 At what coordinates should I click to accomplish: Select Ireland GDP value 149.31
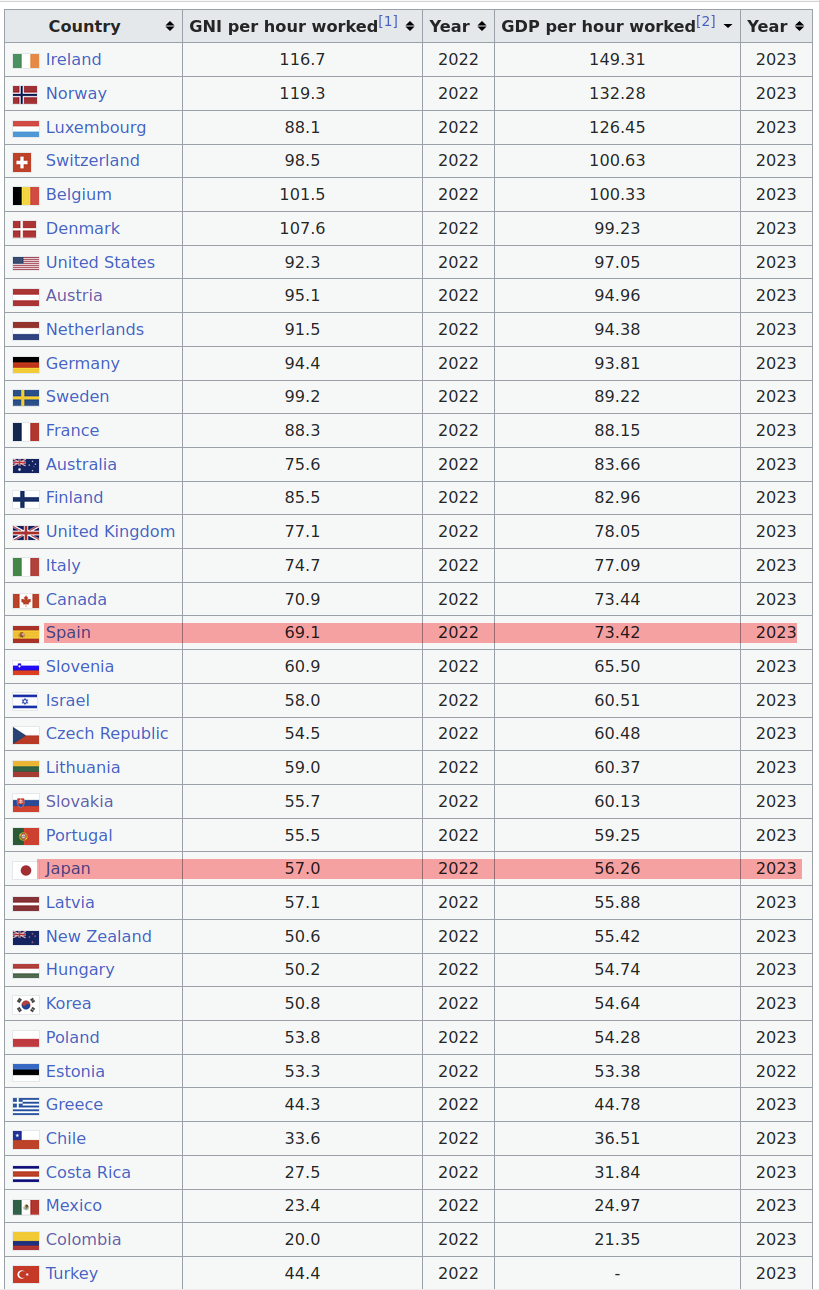click(617, 60)
